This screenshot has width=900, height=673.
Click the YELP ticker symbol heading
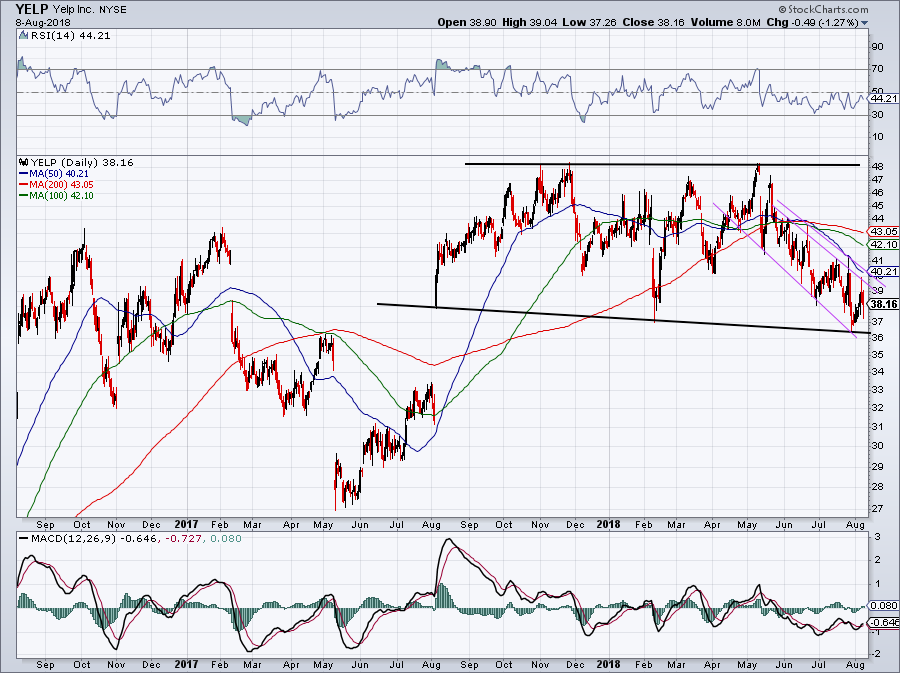tap(32, 9)
